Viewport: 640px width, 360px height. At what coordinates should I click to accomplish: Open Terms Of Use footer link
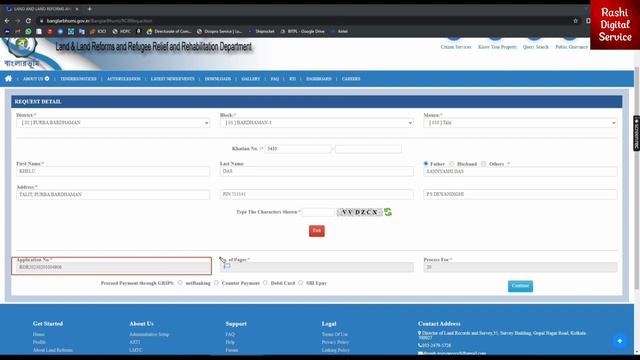click(x=335, y=334)
